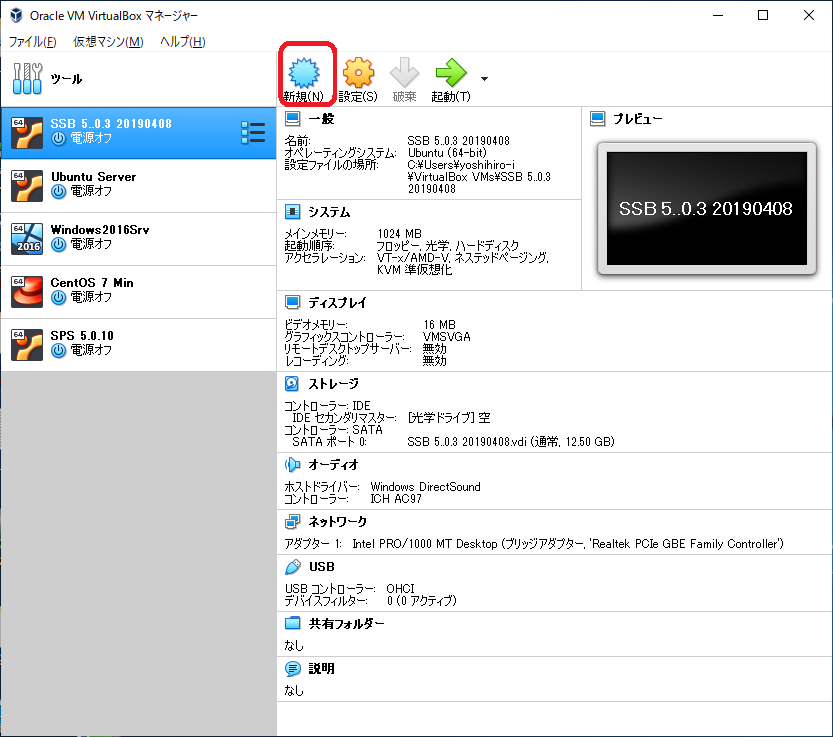The image size is (833, 737).
Task: Click the 一般 general section icon
Action: tap(292, 118)
